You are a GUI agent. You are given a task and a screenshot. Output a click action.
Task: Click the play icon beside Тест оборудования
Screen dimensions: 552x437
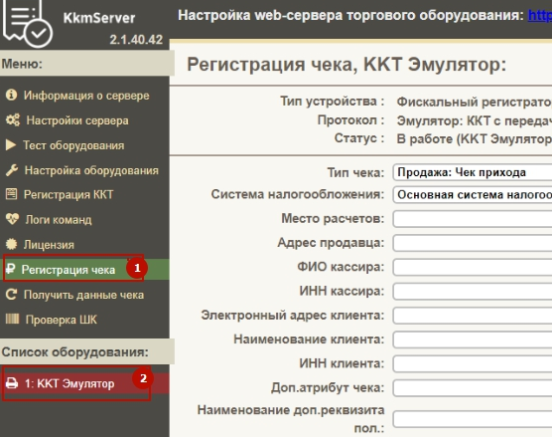pyautogui.click(x=11, y=145)
